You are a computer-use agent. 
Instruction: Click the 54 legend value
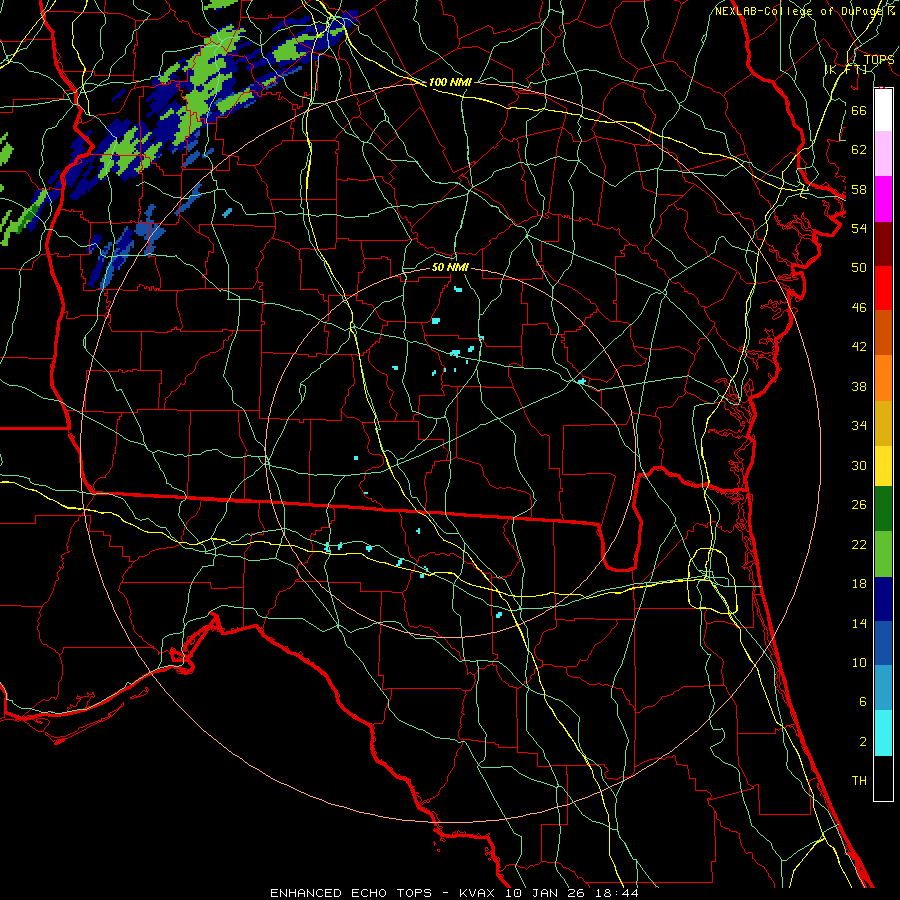859,228
